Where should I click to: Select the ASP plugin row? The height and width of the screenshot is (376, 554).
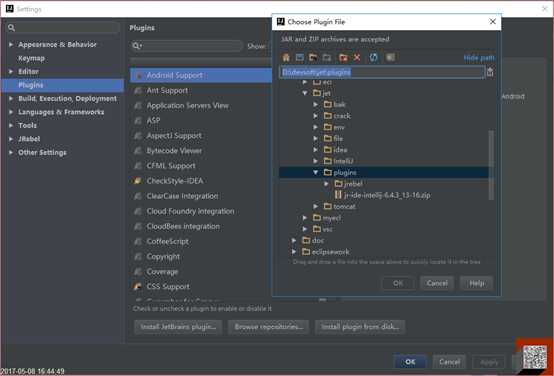201,121
